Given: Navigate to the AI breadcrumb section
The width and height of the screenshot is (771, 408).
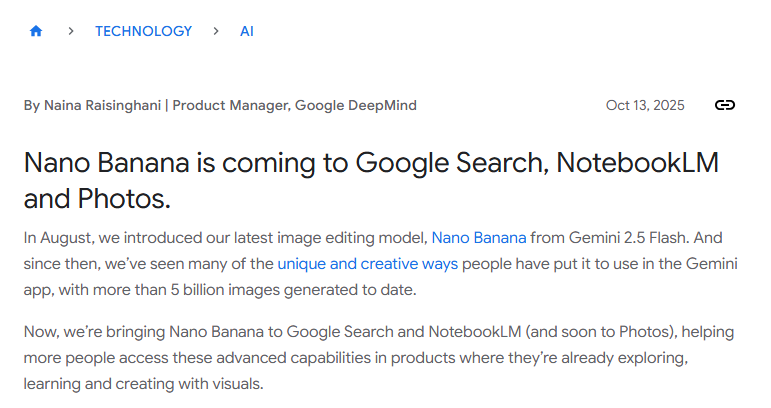Looking at the screenshot, I should click(247, 31).
